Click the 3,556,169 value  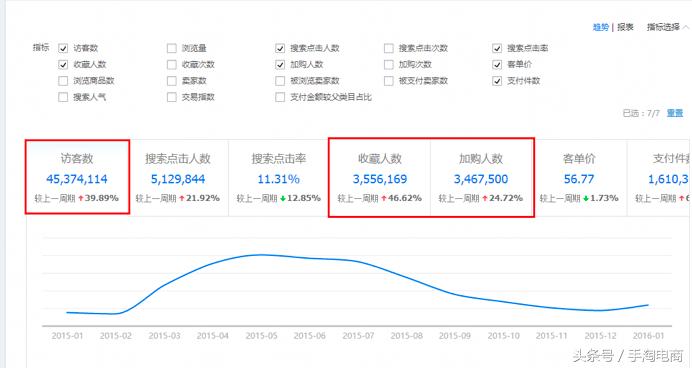click(380, 179)
